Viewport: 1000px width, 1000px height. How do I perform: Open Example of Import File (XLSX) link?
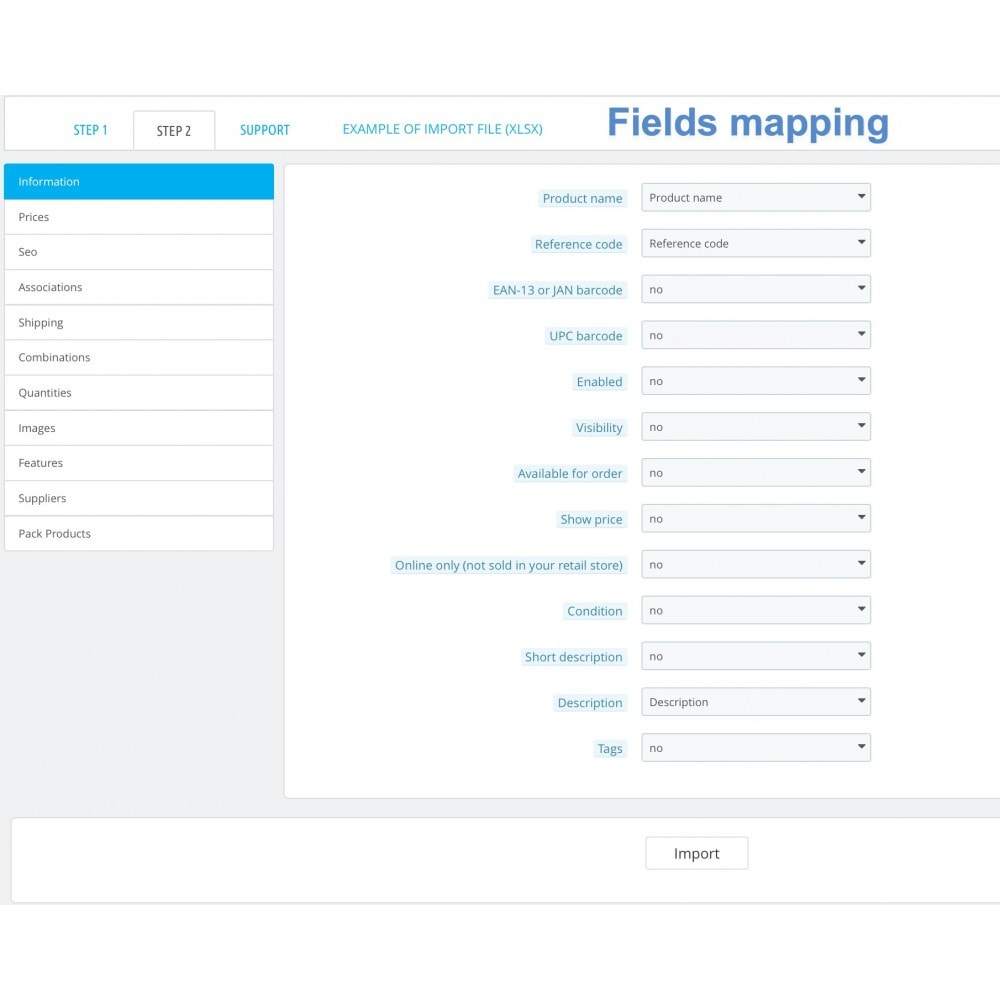pos(443,129)
